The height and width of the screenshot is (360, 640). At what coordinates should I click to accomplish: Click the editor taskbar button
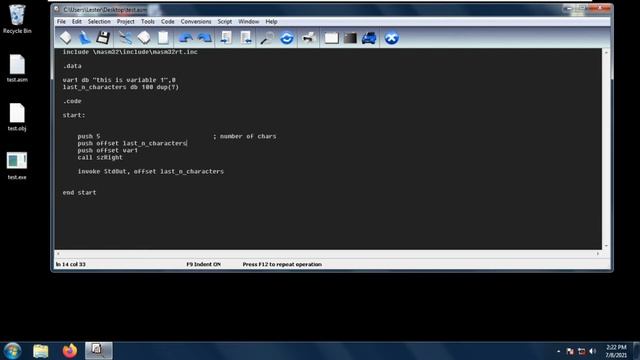(x=98, y=351)
